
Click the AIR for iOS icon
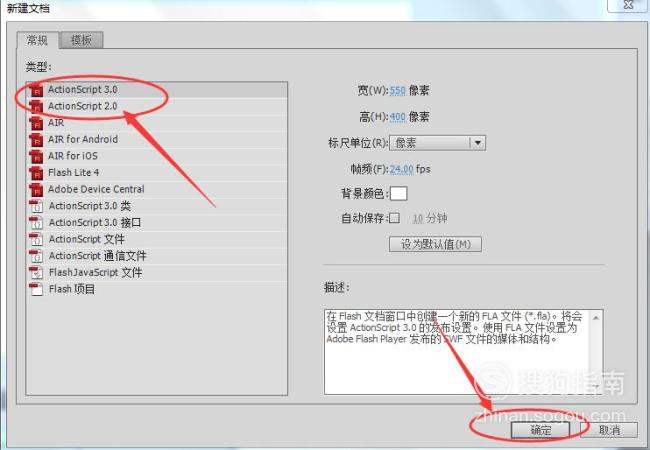click(x=36, y=156)
